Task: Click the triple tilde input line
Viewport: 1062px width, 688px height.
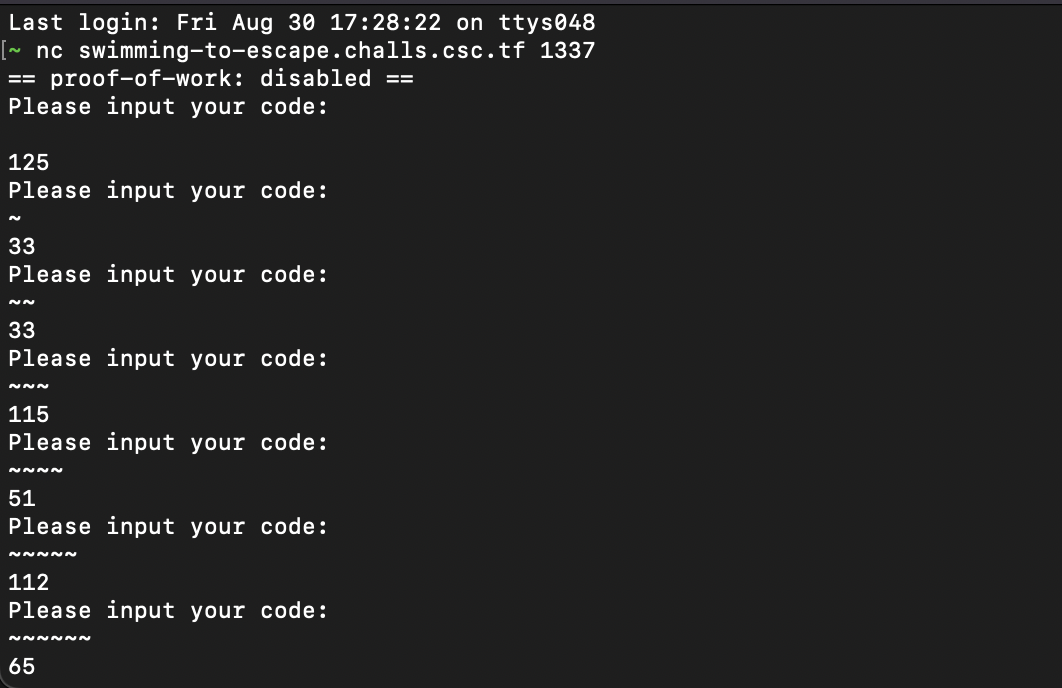Action: click(28, 387)
